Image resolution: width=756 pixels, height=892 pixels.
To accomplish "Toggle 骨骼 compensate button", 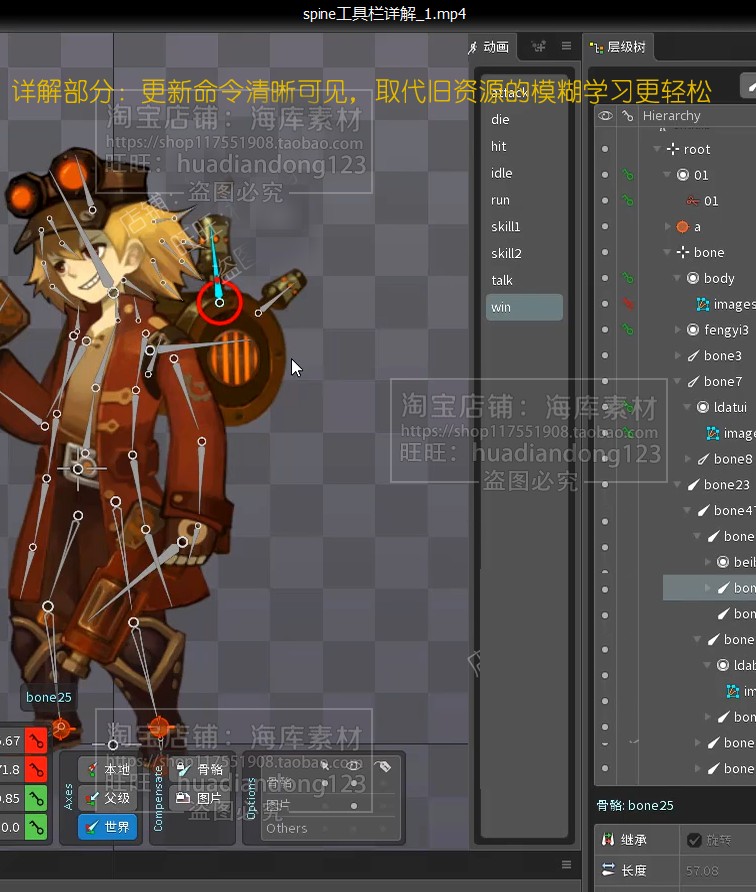I will [199, 770].
